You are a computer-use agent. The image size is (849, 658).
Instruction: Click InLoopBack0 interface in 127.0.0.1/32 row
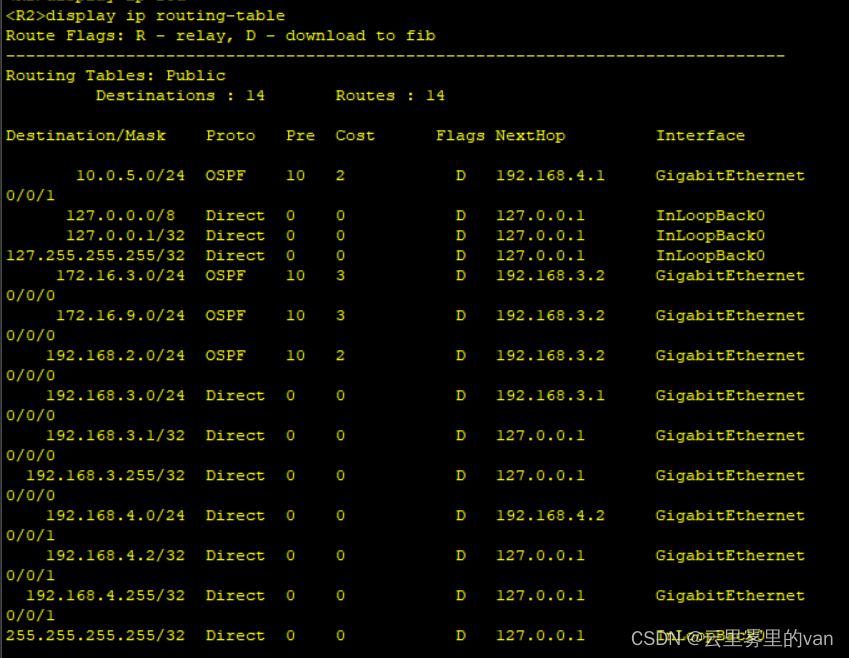pyautogui.click(x=710, y=236)
